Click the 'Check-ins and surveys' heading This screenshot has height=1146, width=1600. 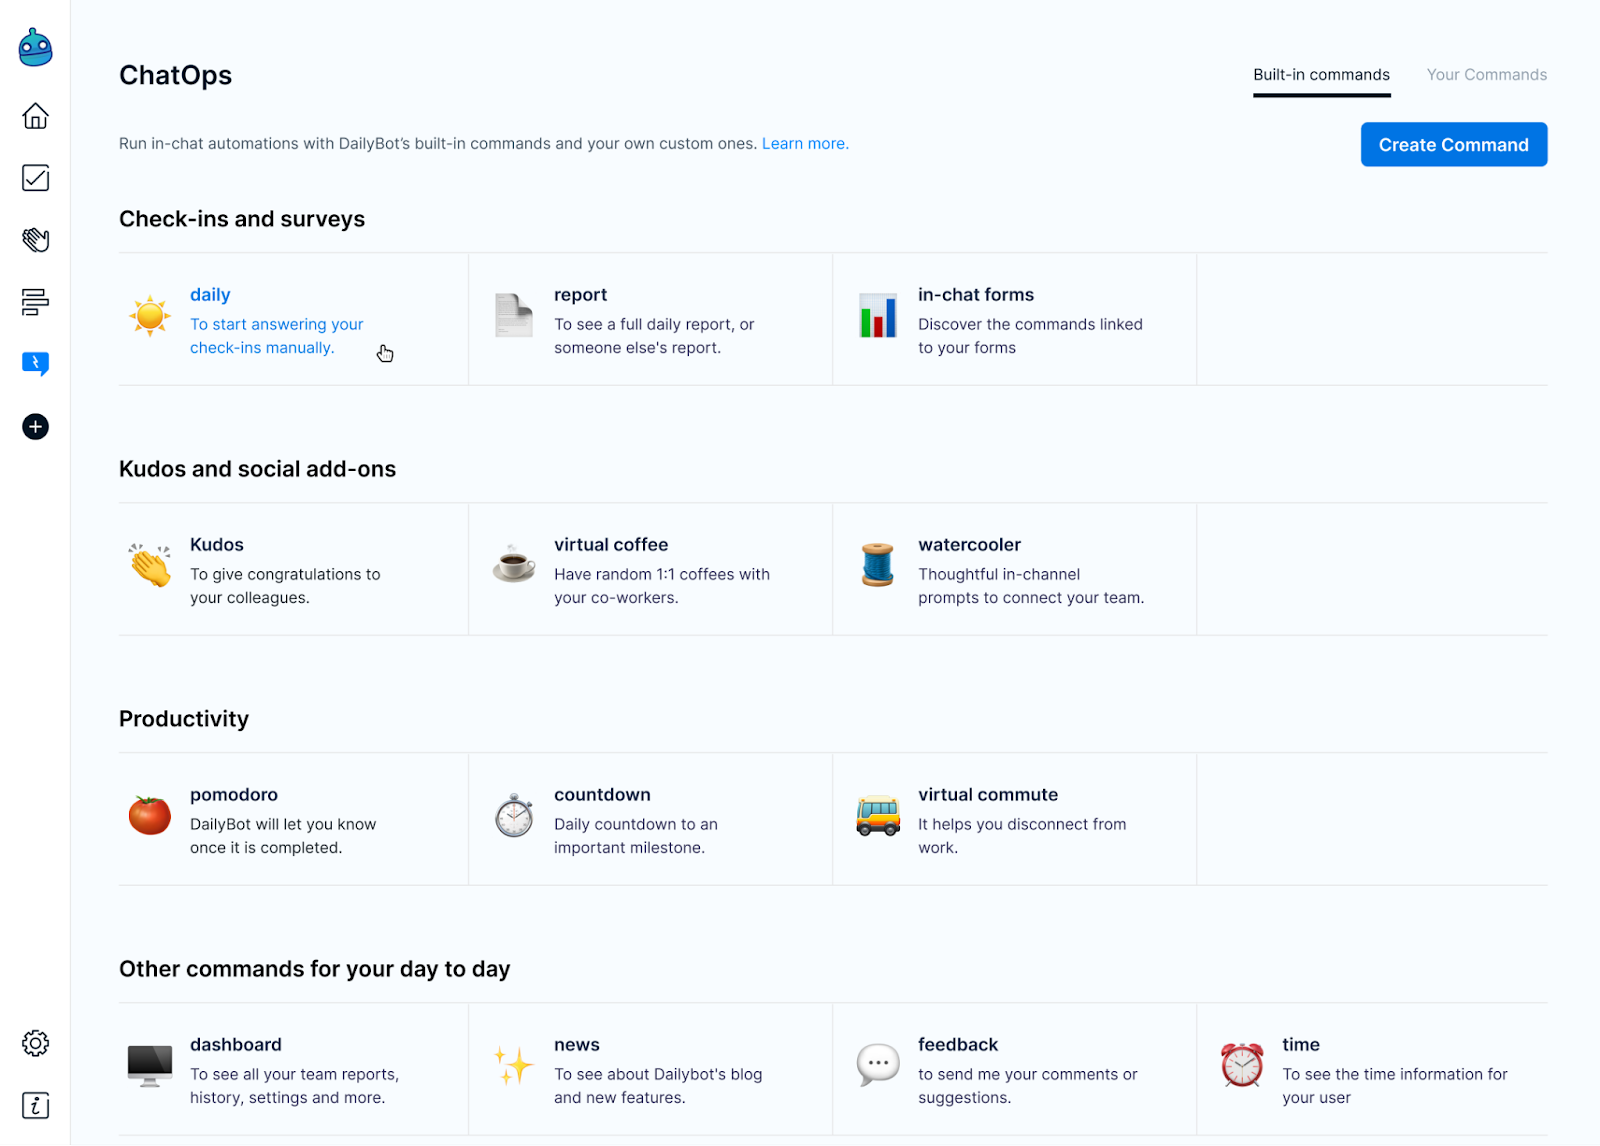242,219
